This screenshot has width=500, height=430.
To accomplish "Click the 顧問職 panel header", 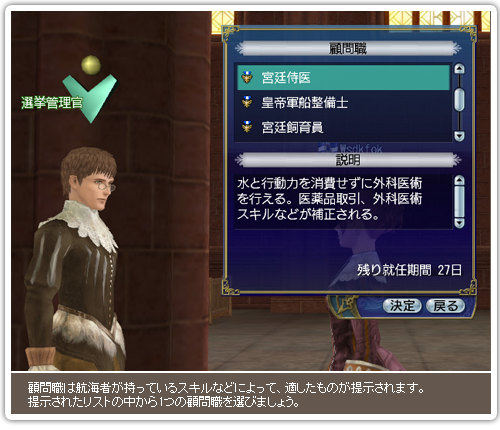I will pyautogui.click(x=348, y=49).
